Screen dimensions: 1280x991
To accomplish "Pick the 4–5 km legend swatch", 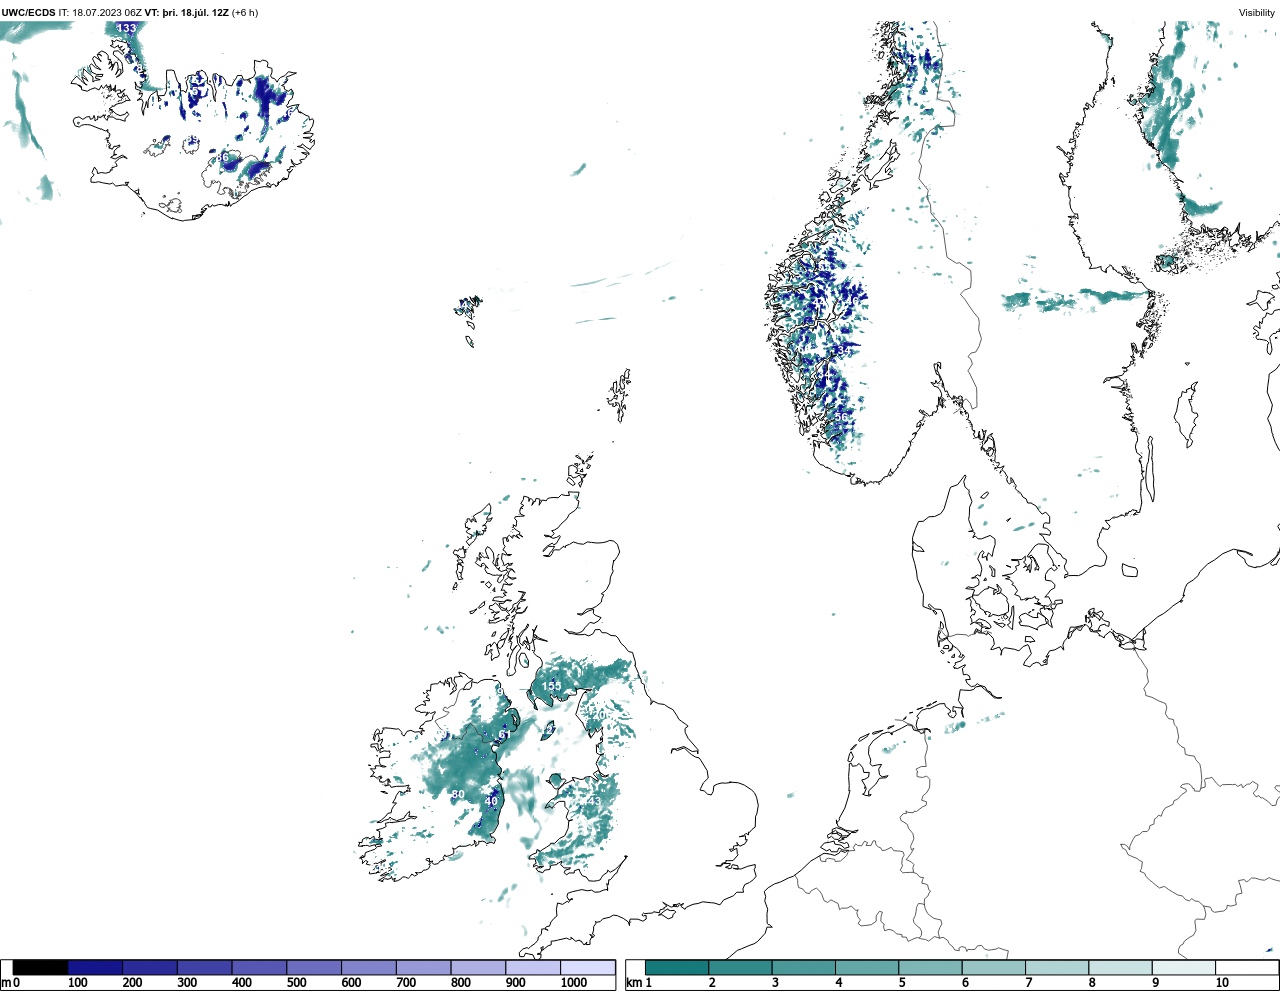I will [x=867, y=967].
